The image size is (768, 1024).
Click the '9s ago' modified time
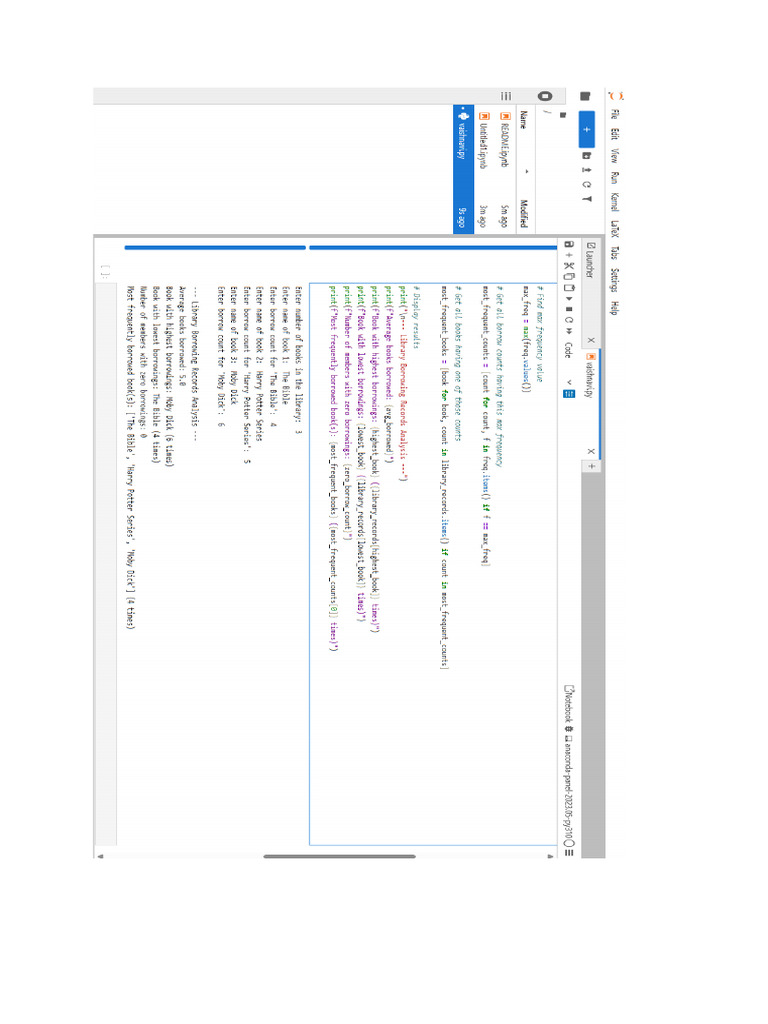[462, 219]
